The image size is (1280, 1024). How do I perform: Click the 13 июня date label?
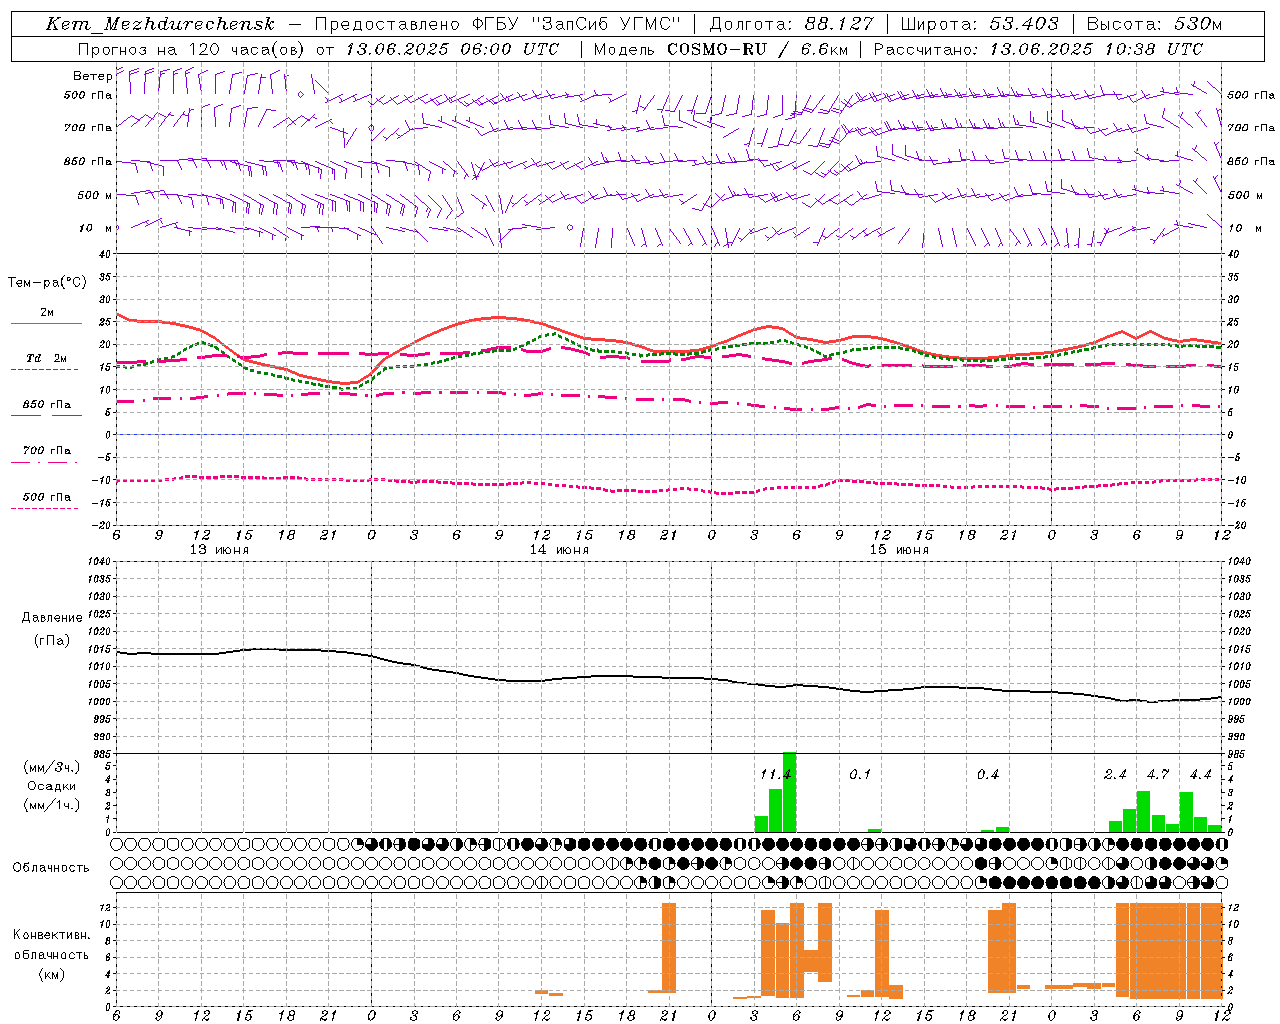(x=220, y=550)
